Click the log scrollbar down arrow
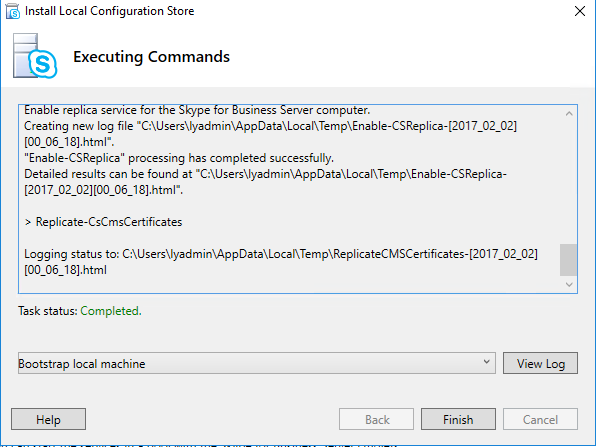The width and height of the screenshot is (596, 447). point(569,284)
